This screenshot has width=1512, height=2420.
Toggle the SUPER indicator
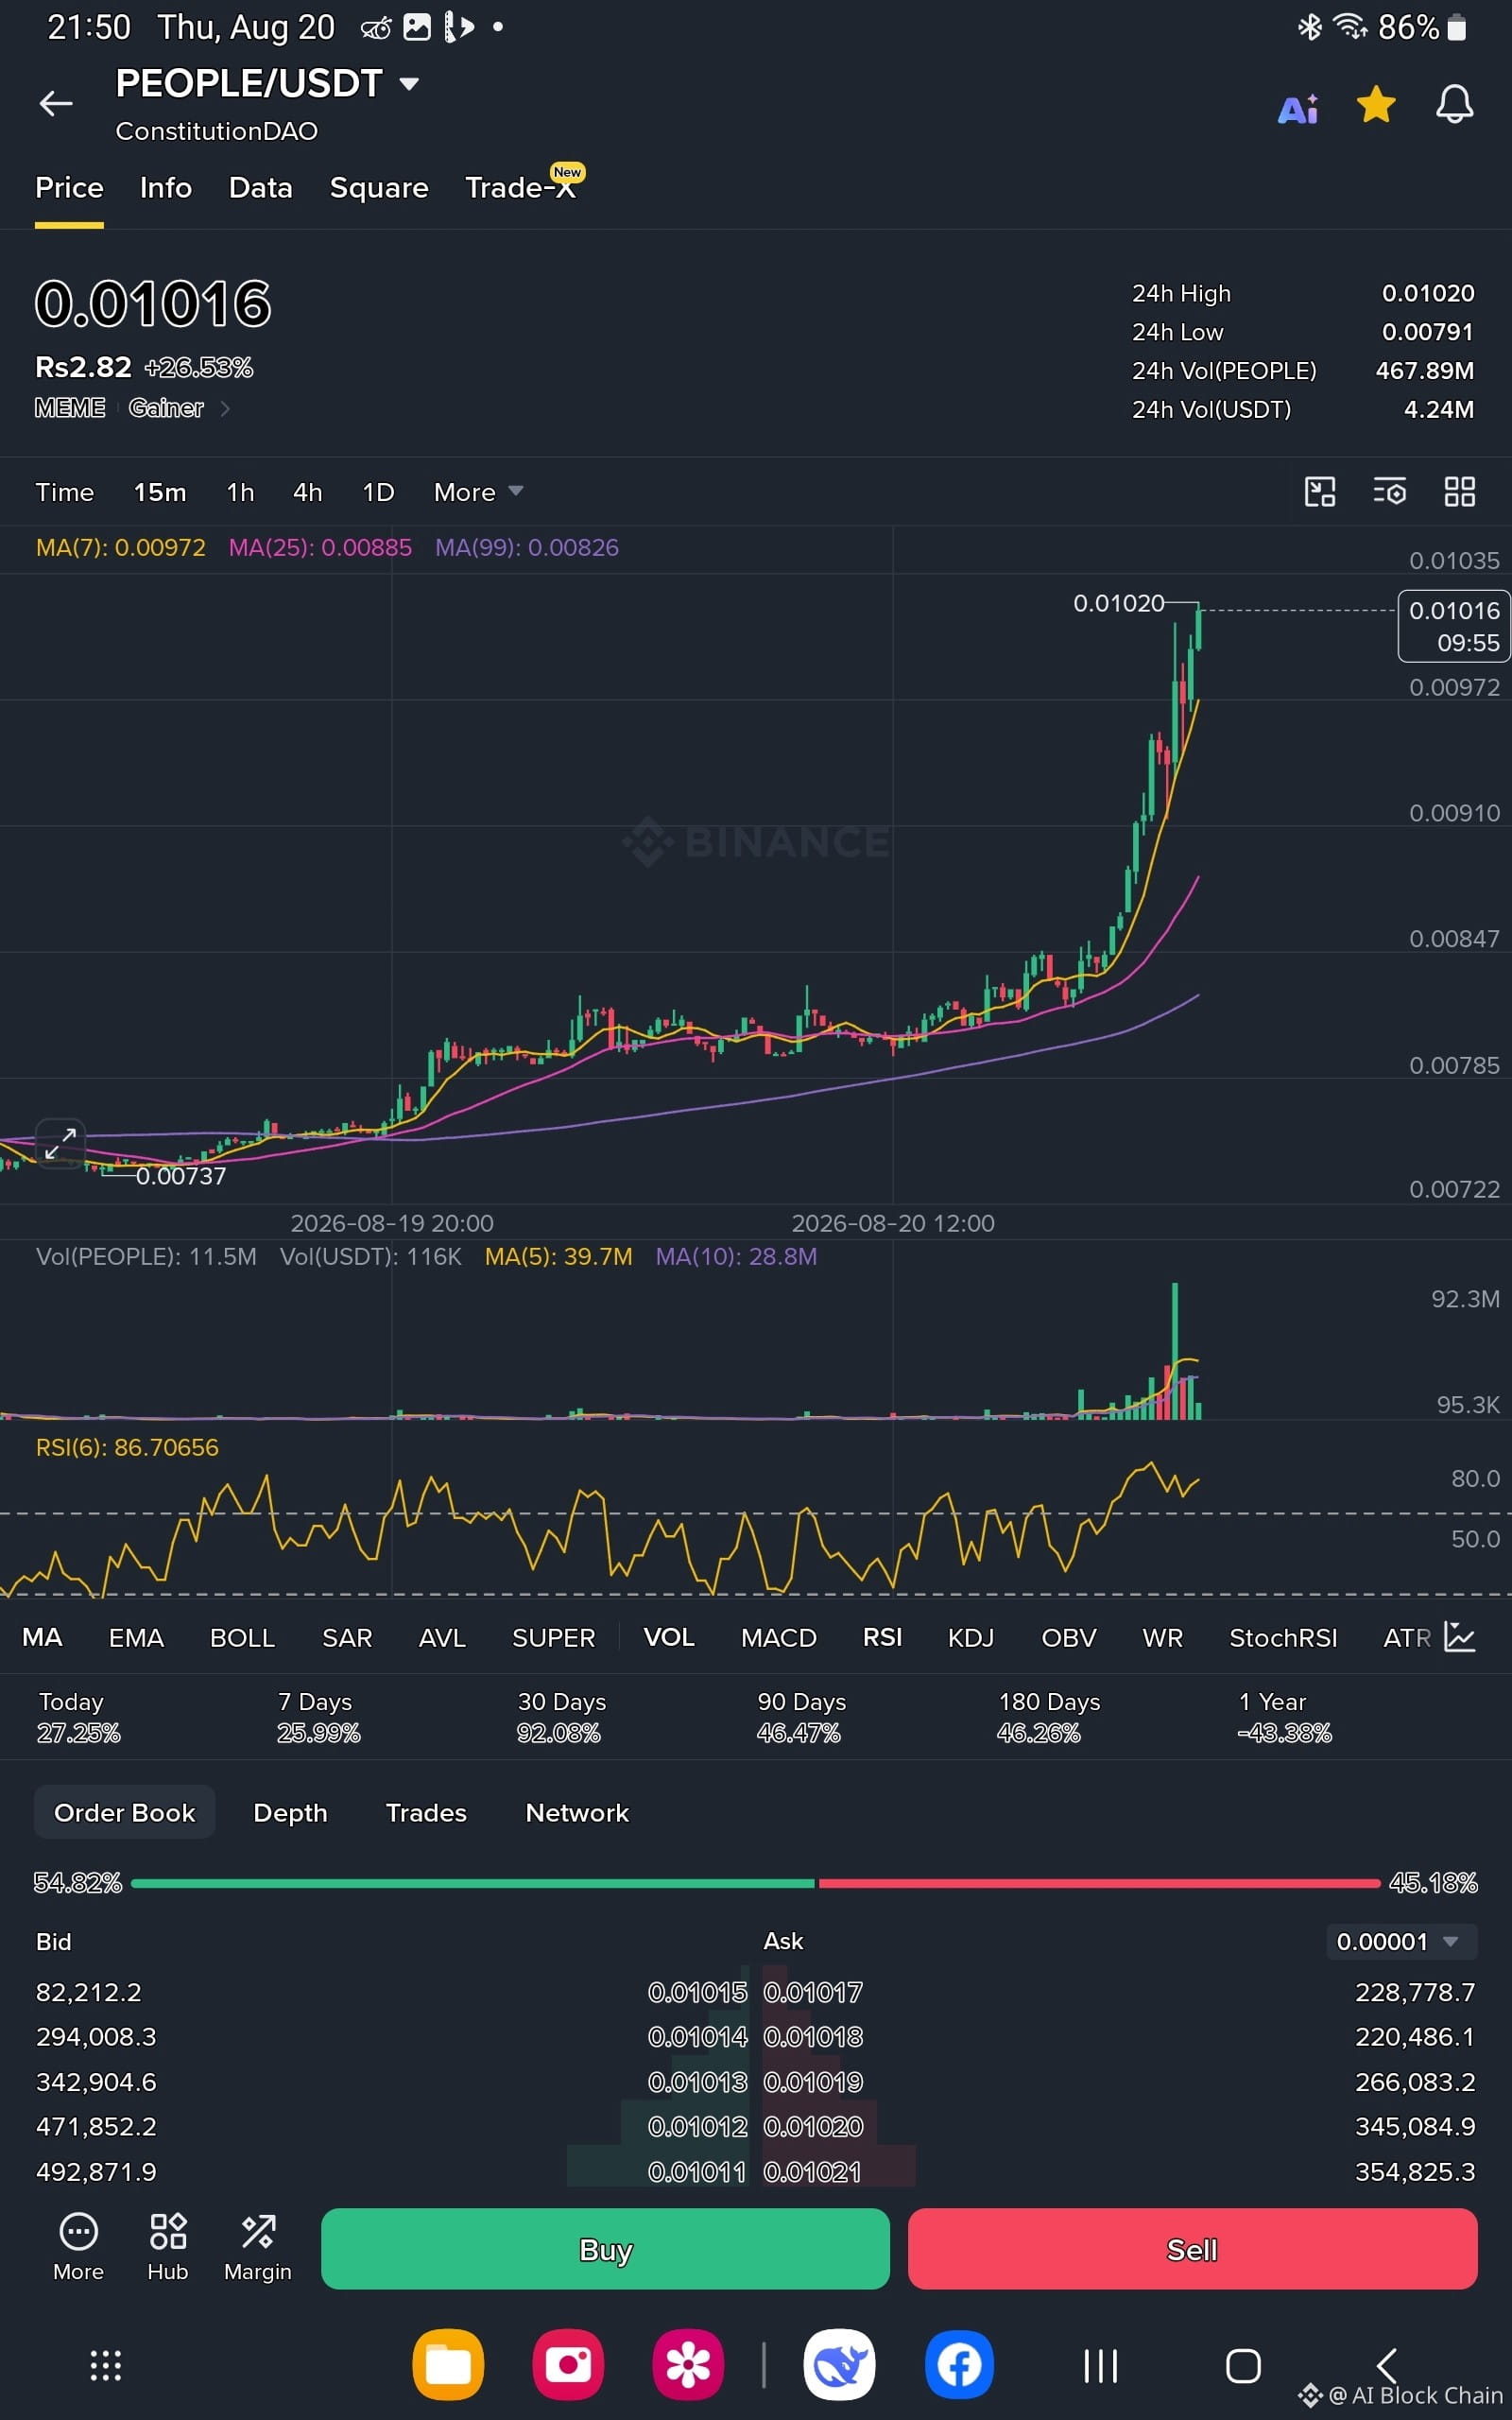(553, 1637)
